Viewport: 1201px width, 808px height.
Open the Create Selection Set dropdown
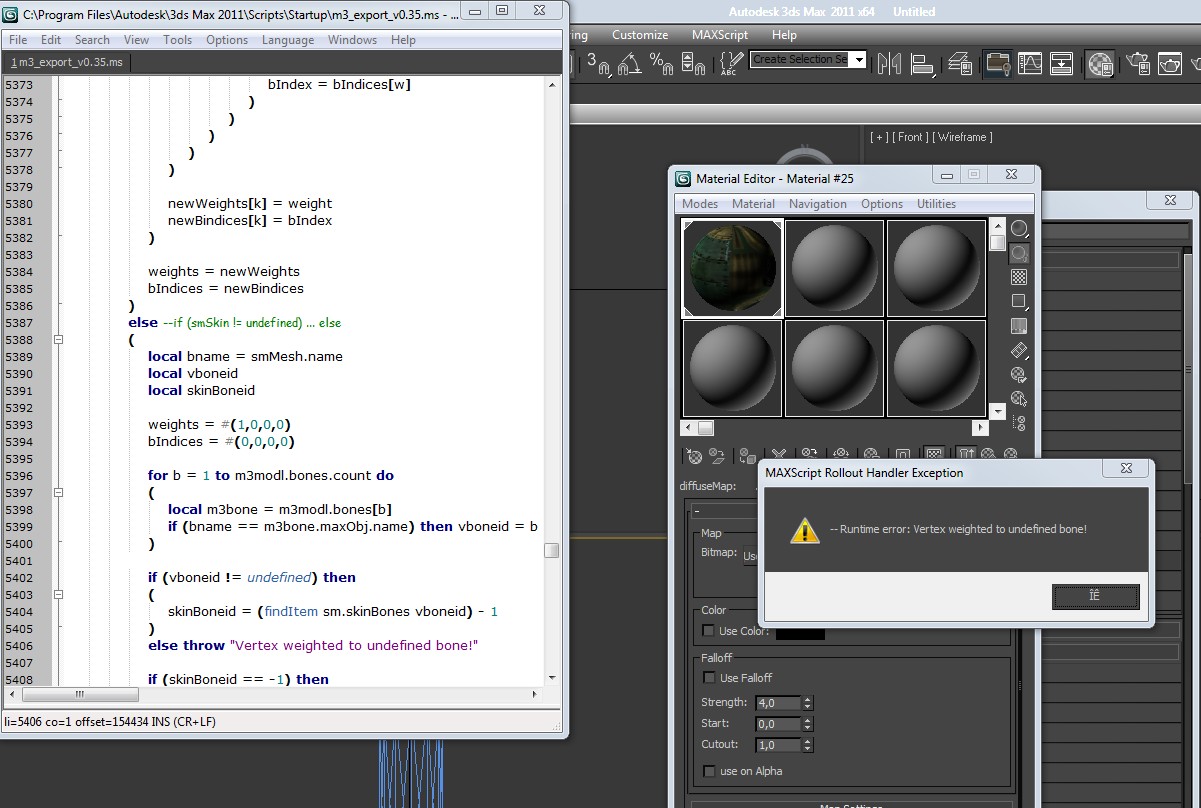pos(859,60)
